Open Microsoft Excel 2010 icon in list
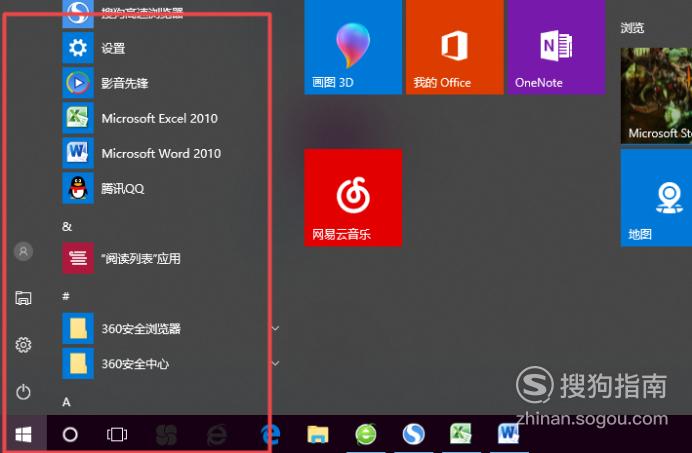 (78, 118)
